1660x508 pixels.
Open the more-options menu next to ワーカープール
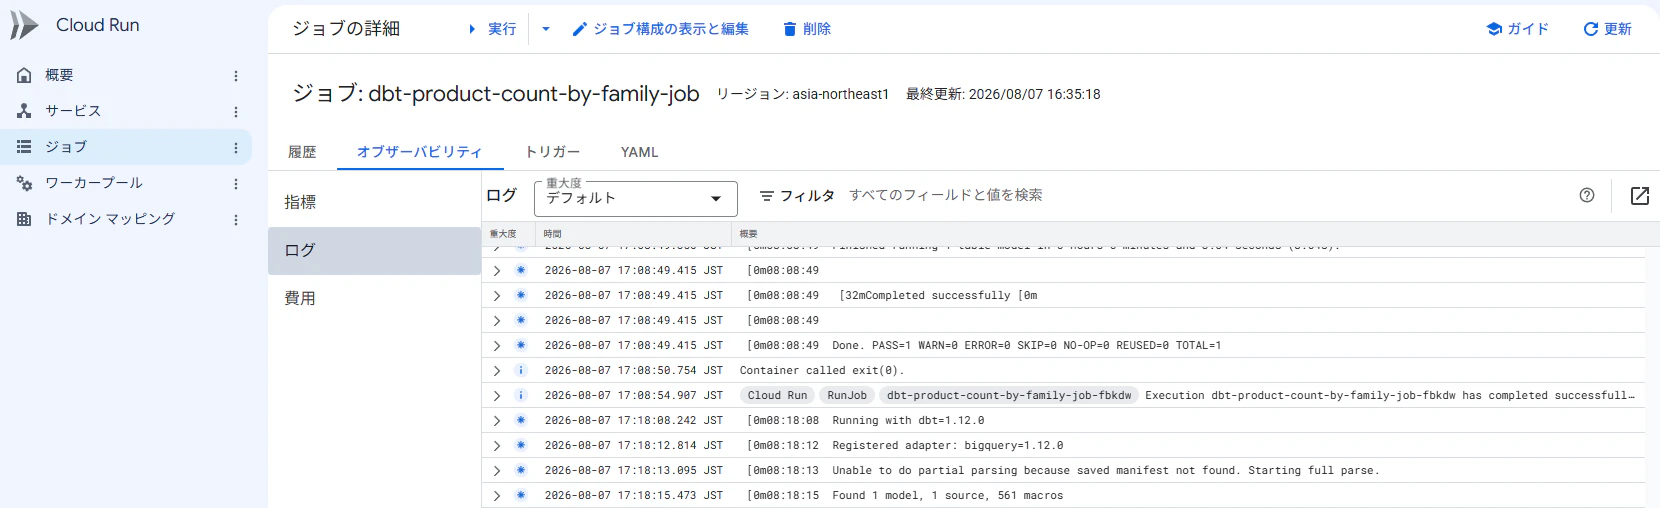point(236,184)
